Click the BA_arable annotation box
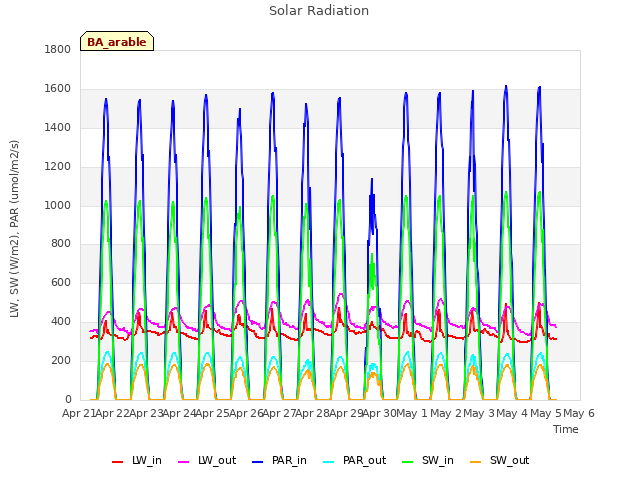 (117, 41)
